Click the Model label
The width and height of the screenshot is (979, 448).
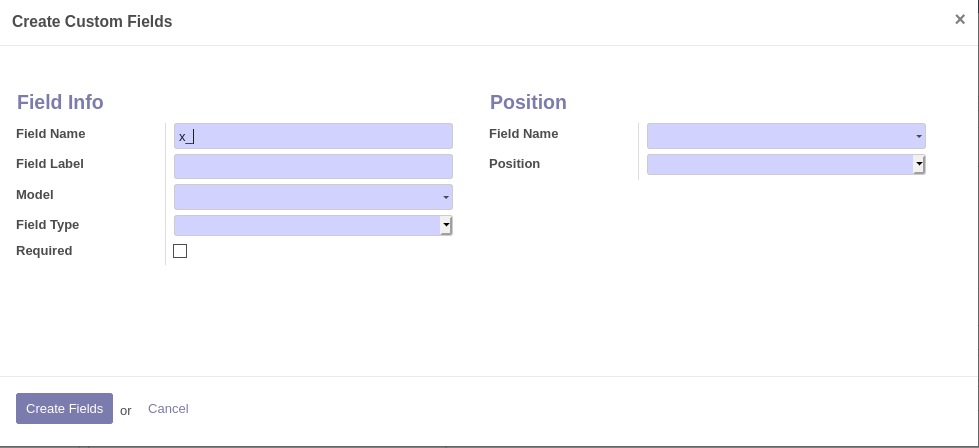[35, 195]
